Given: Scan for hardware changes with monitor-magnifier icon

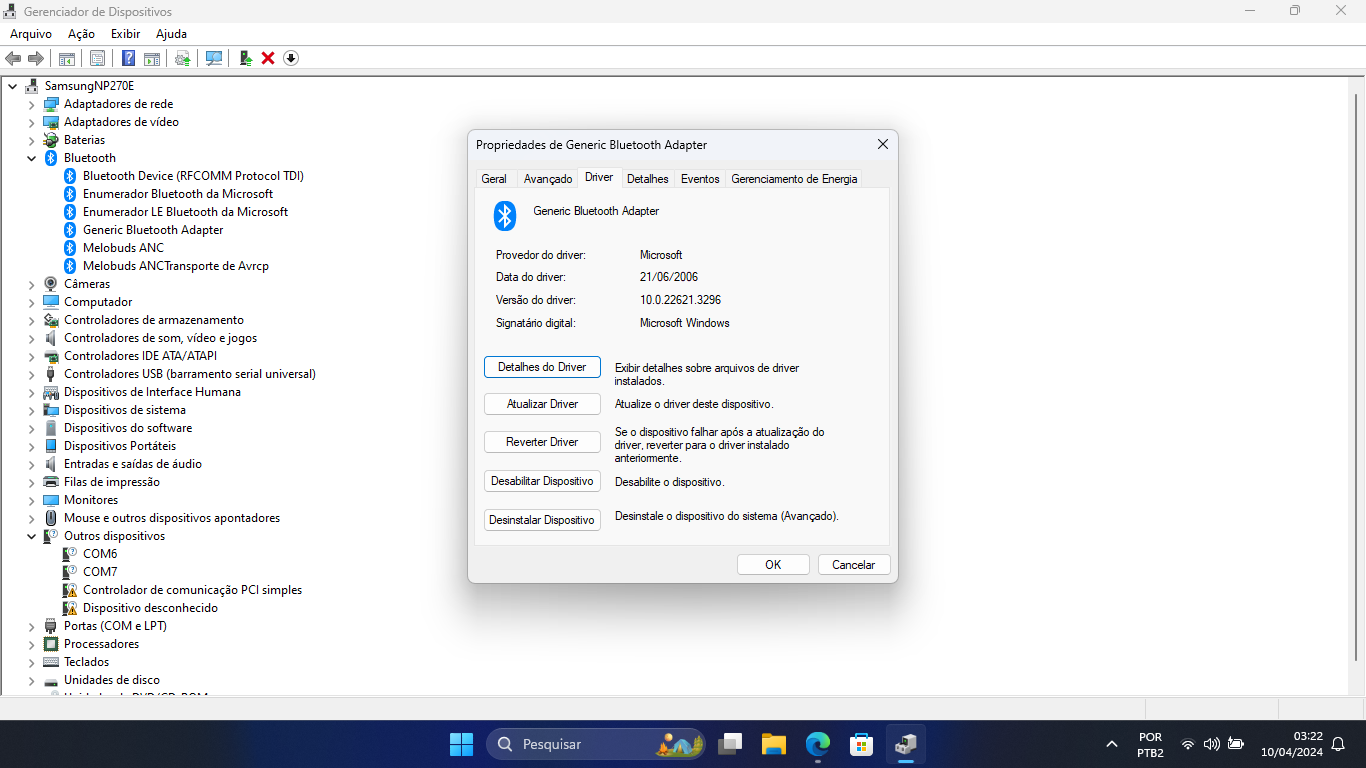Looking at the screenshot, I should click(x=214, y=58).
